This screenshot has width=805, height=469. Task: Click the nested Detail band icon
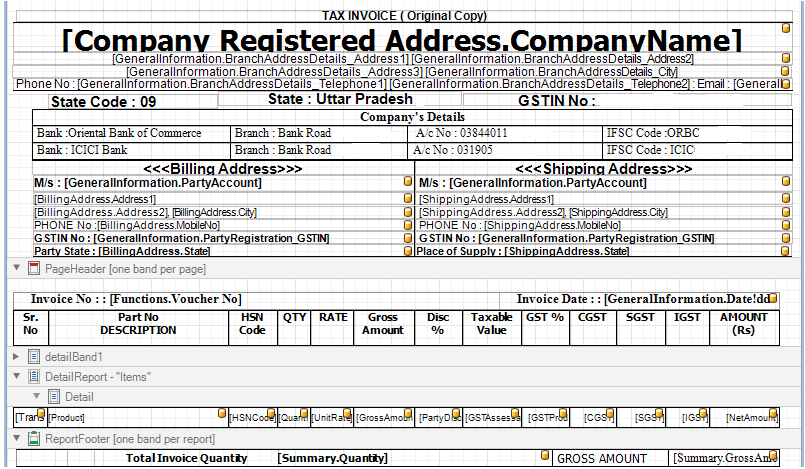(54, 397)
